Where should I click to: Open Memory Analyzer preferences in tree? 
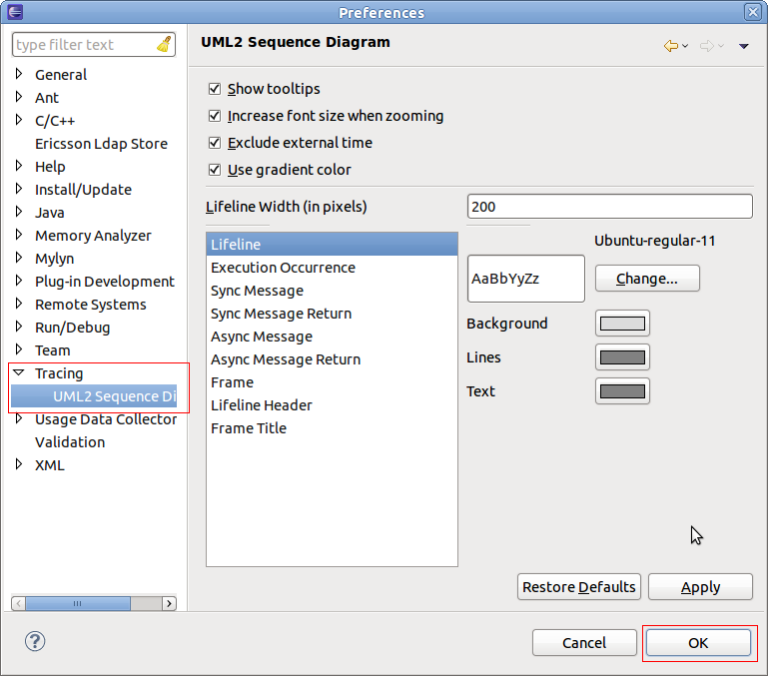coord(93,236)
